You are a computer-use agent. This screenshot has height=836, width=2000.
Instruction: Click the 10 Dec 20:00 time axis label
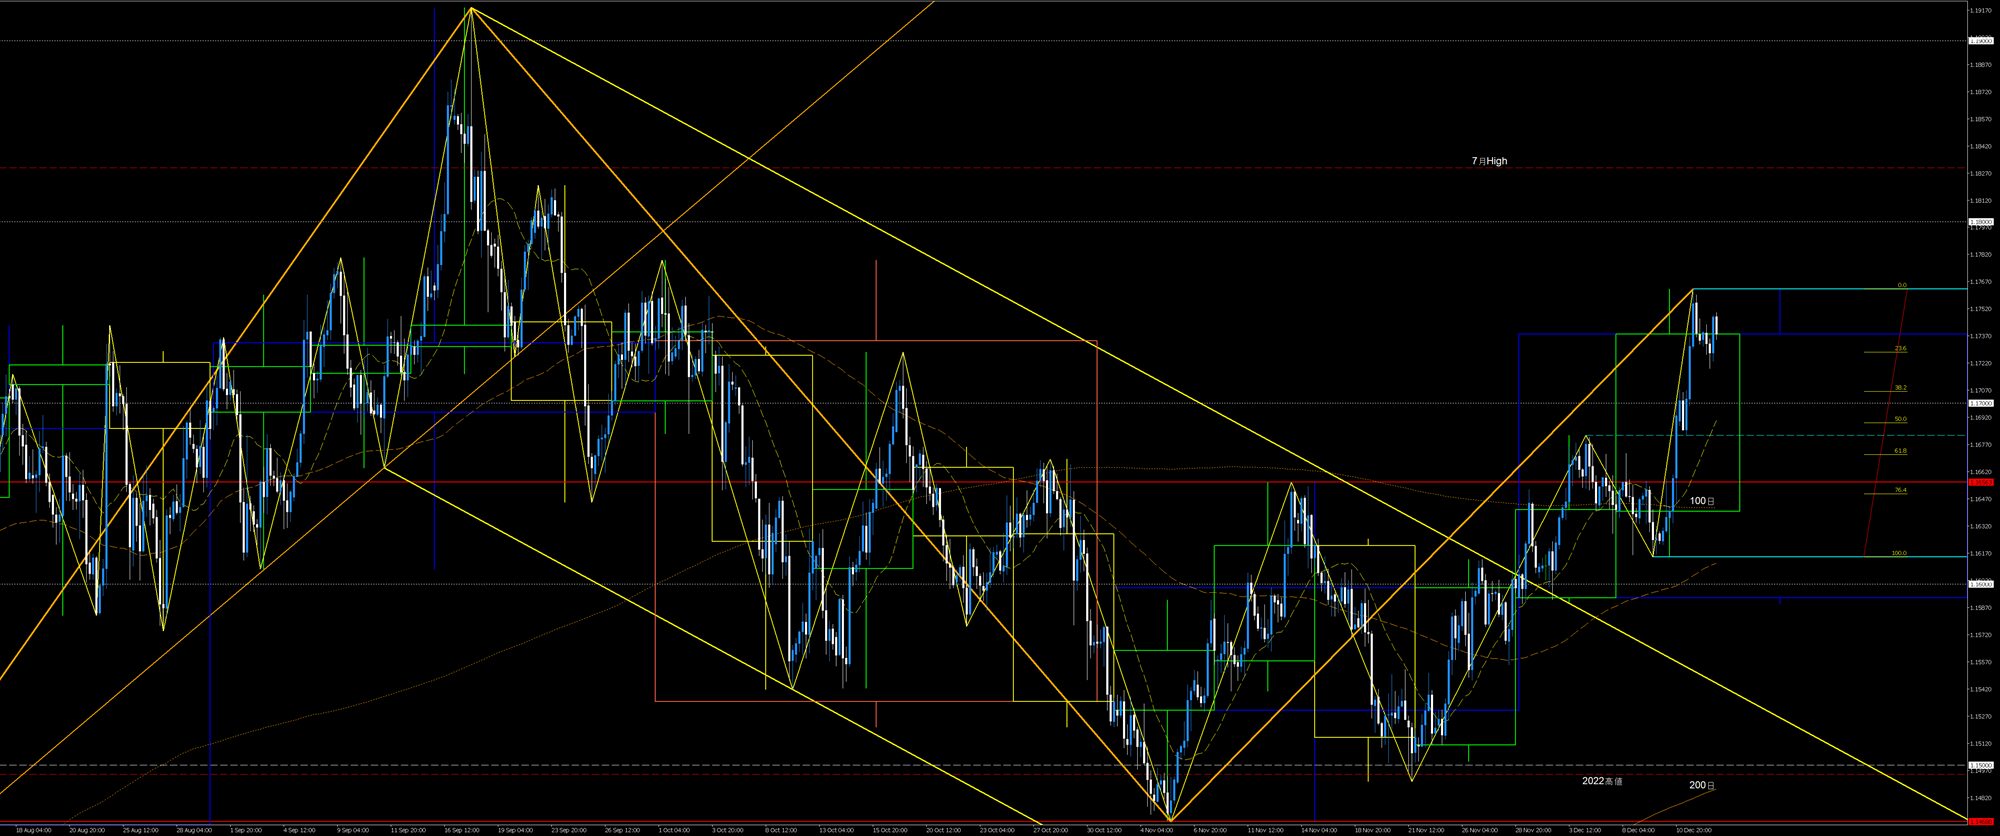tap(1692, 830)
